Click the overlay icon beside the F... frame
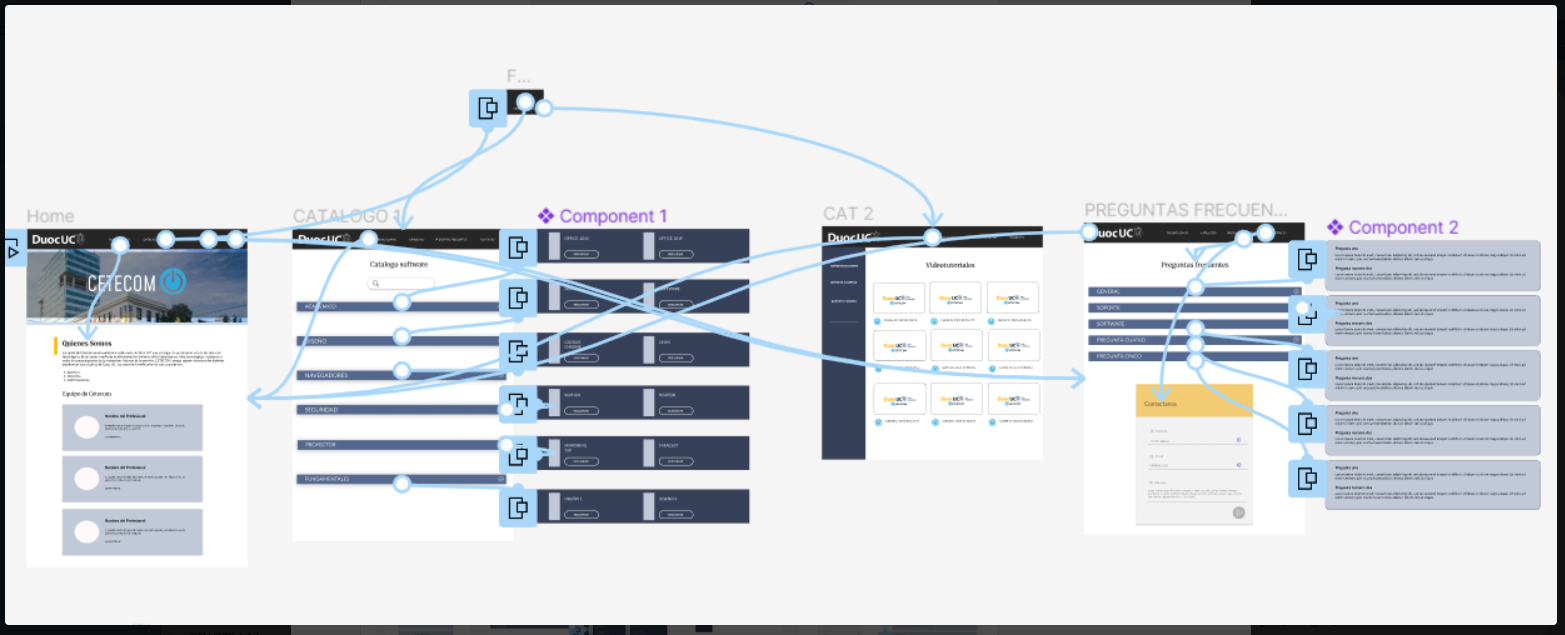Screen dimensions: 1565x635 (488, 108)
